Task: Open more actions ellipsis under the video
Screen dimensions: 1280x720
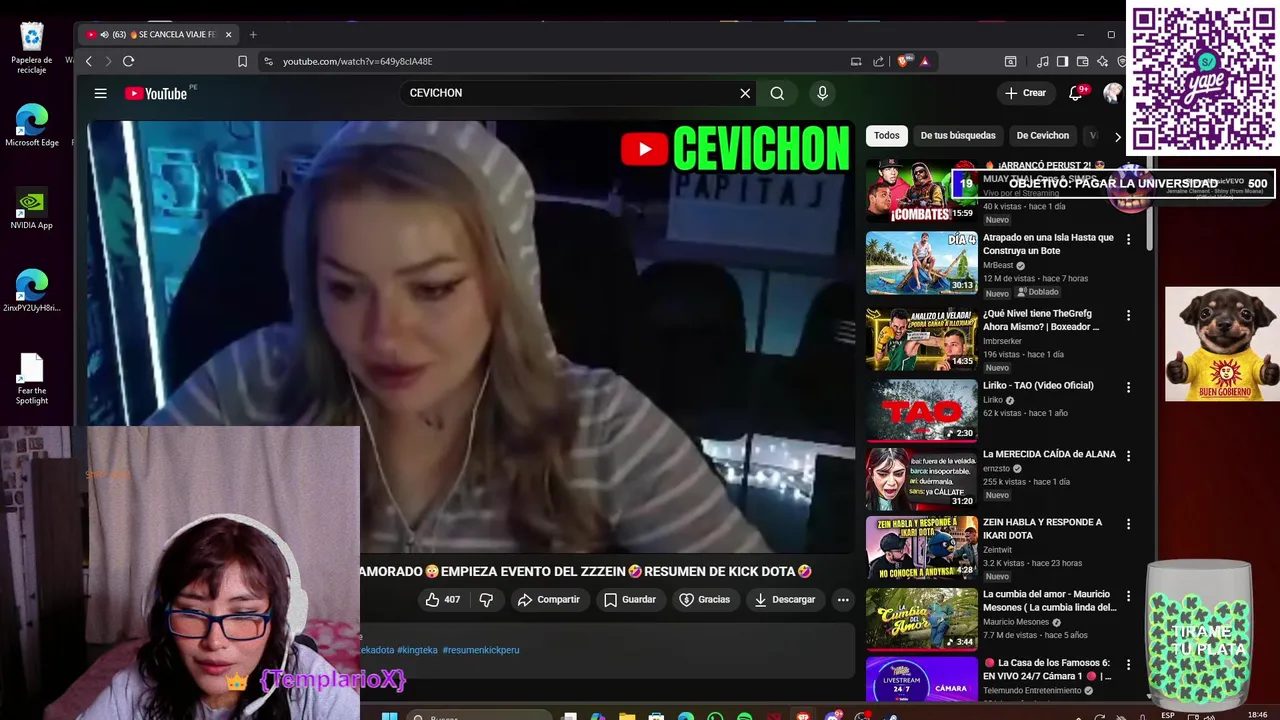Action: 843,599
